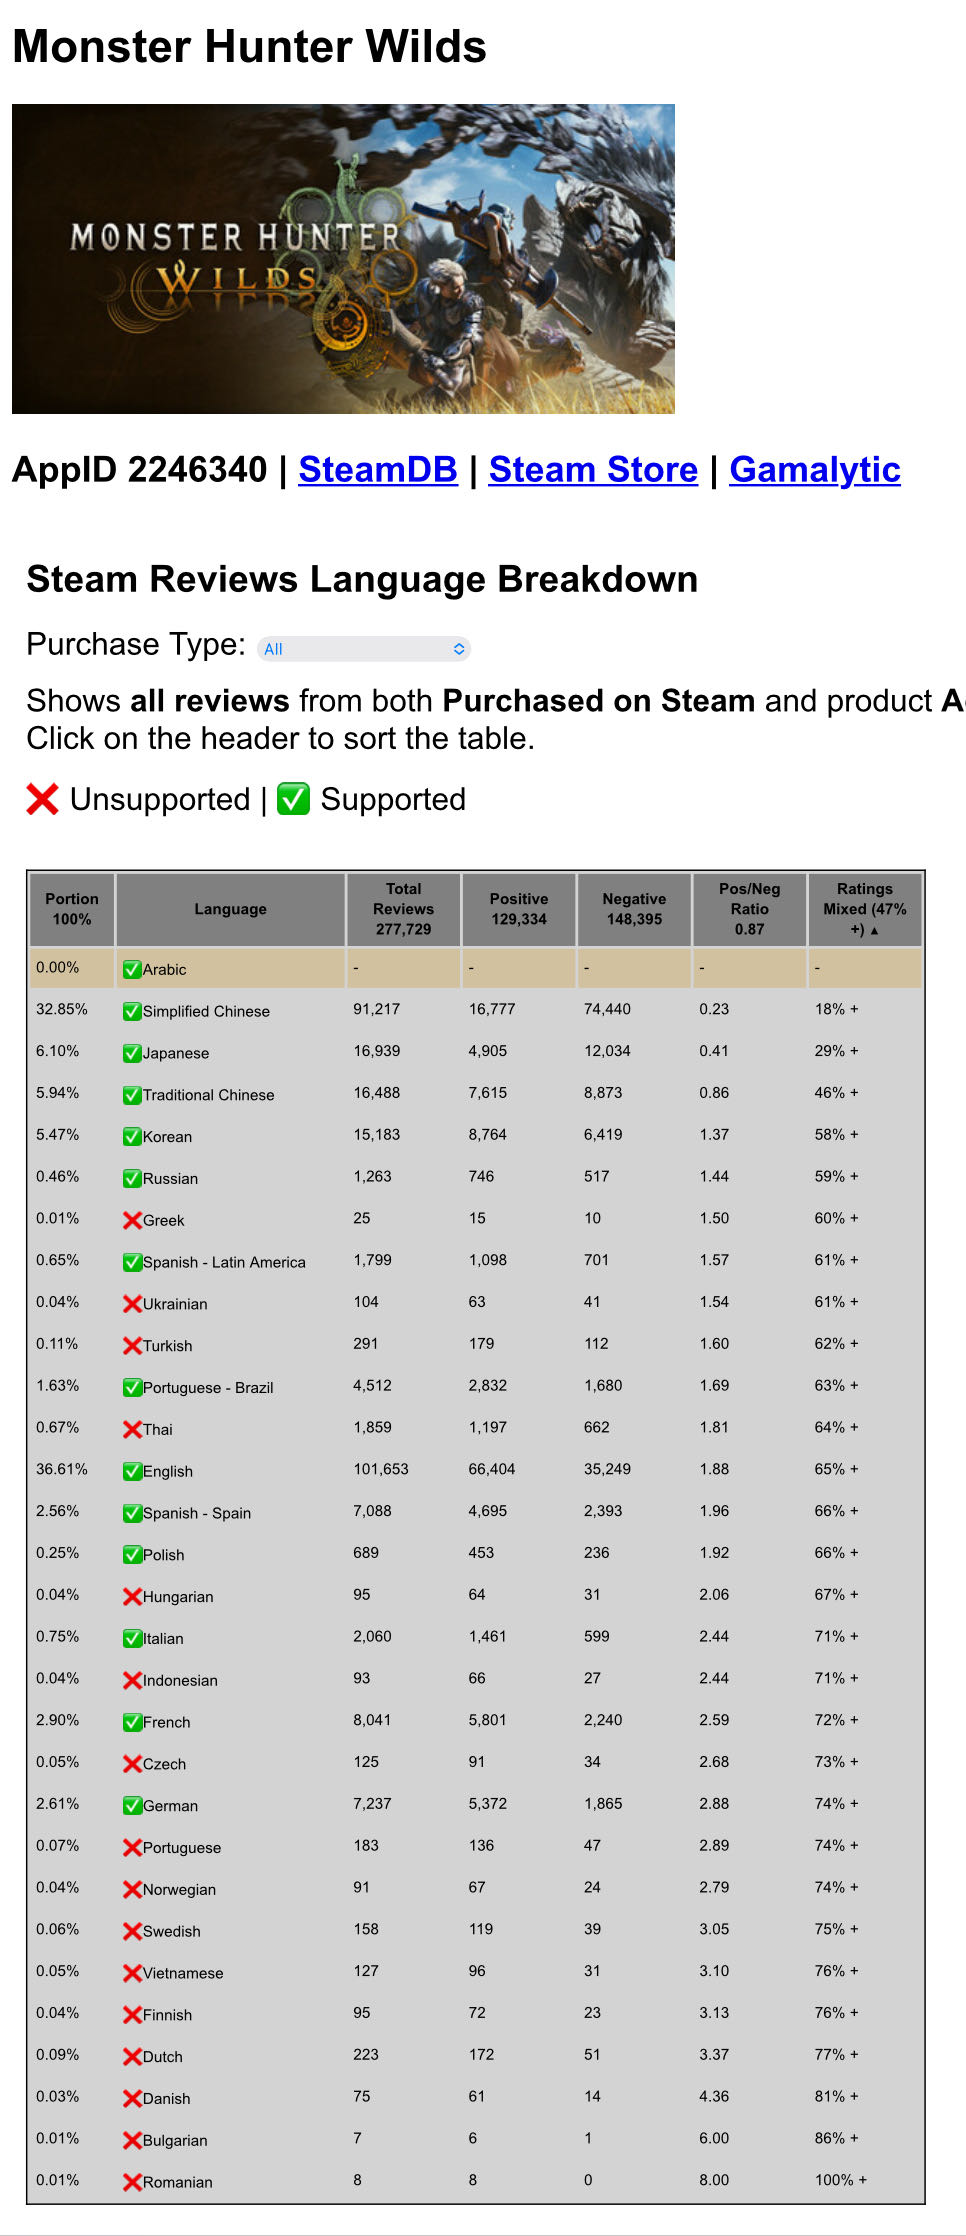966x2236 pixels.
Task: Click the green checkmark beside English
Action: click(132, 1471)
